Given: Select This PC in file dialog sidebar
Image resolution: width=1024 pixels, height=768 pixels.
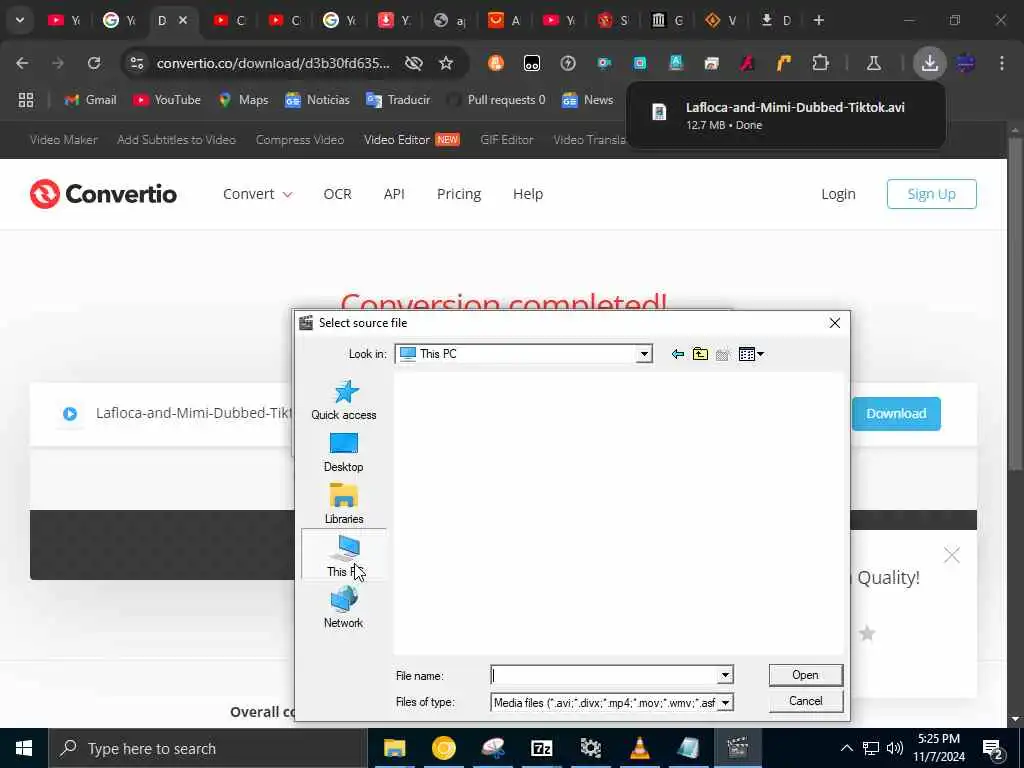Looking at the screenshot, I should tap(344, 554).
